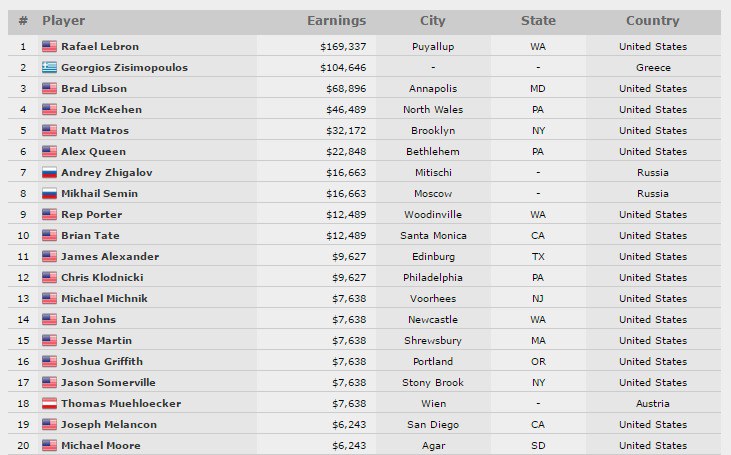This screenshot has width=731, height=455.
Task: Open Rep Porter's profile link
Action: (92, 214)
